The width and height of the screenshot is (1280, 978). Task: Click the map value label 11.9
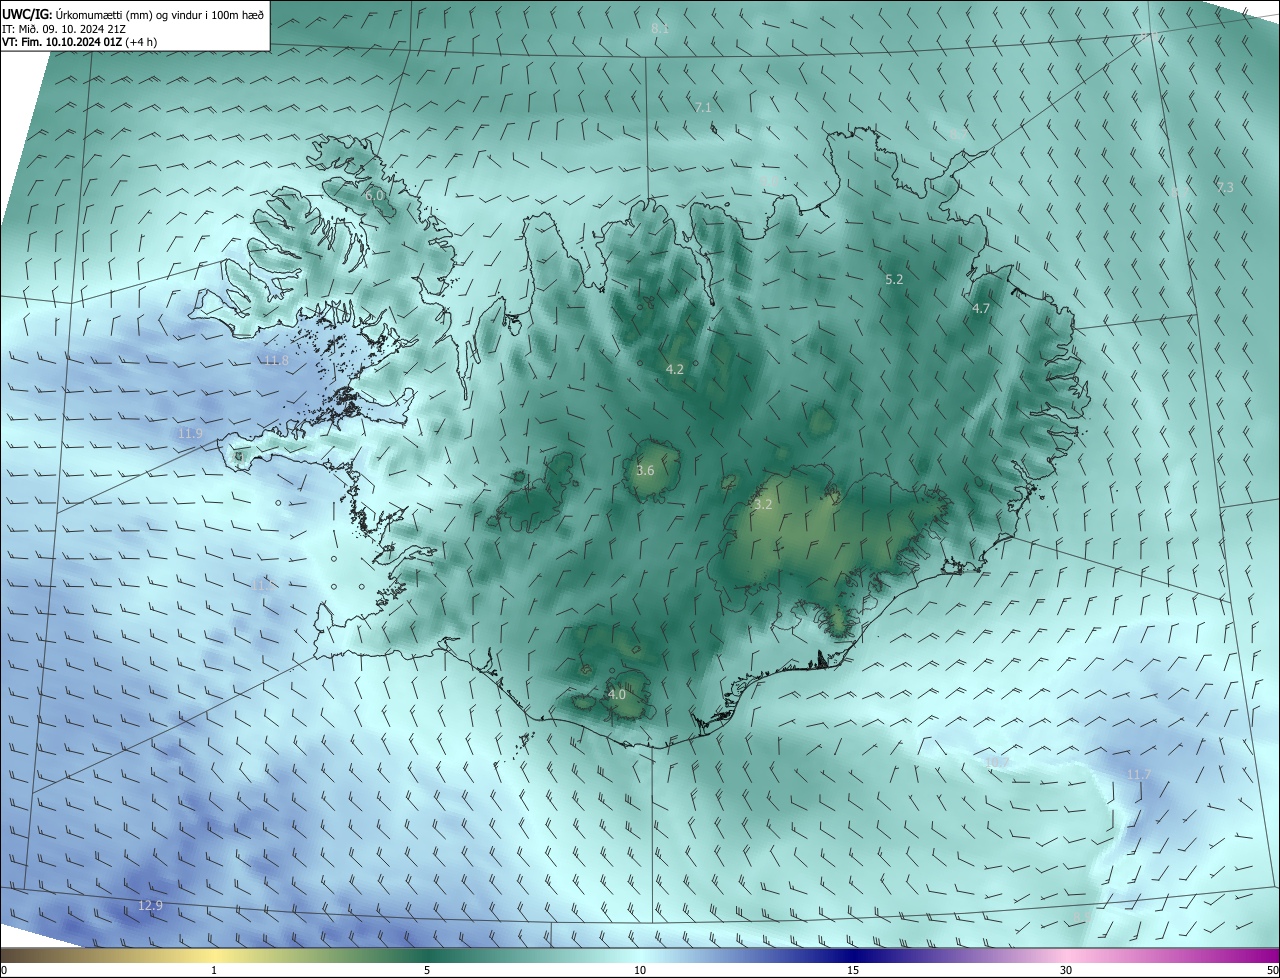coord(190,434)
